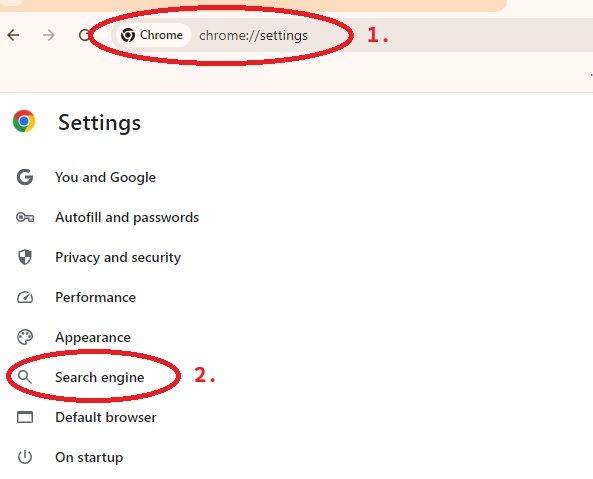Click the key icon for Autofill

tap(25, 217)
